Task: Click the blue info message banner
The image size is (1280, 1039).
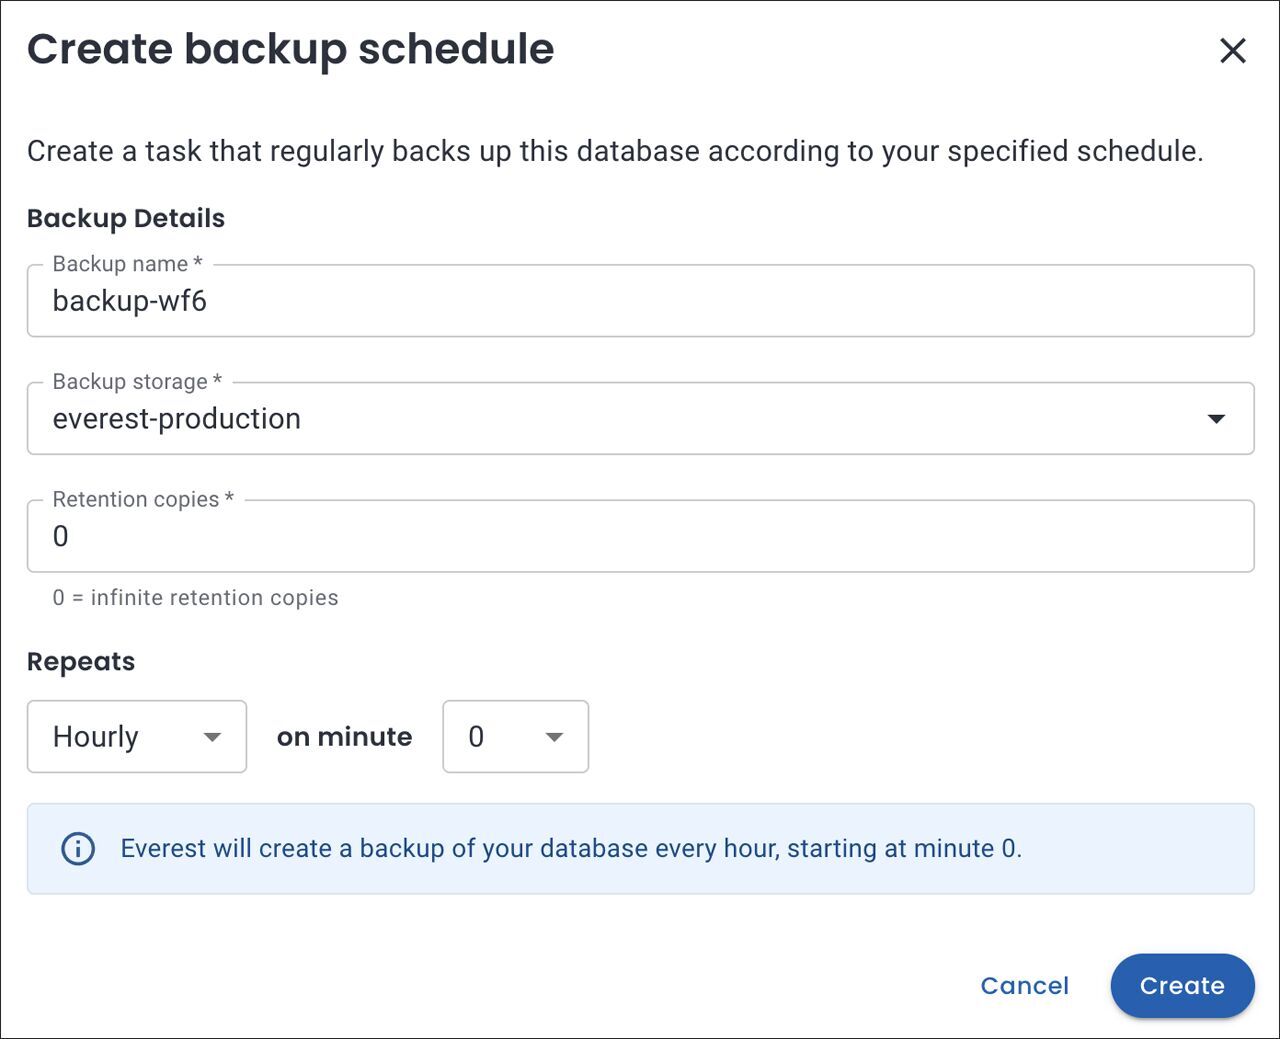Action: [640, 849]
